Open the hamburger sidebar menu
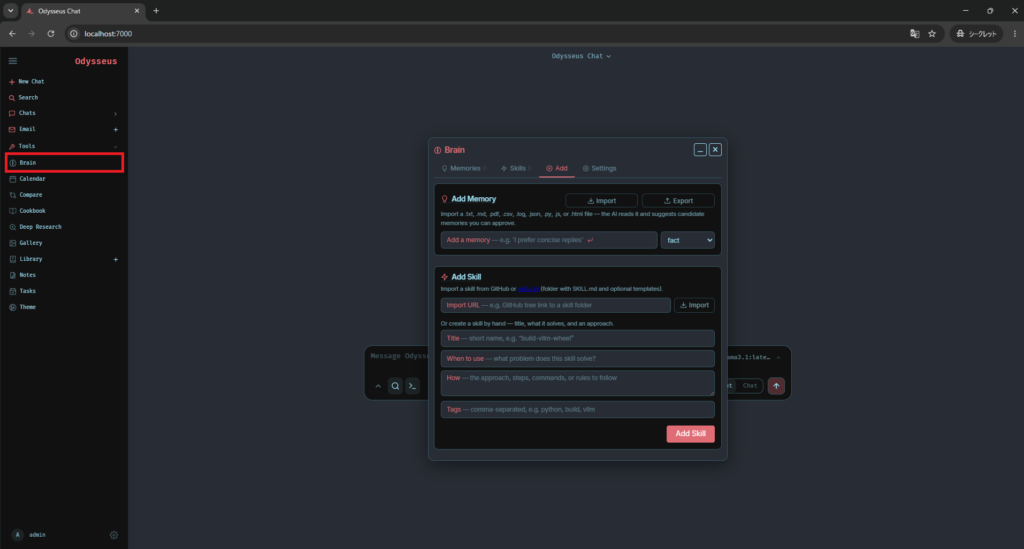The image size is (1024, 549). [x=12, y=61]
